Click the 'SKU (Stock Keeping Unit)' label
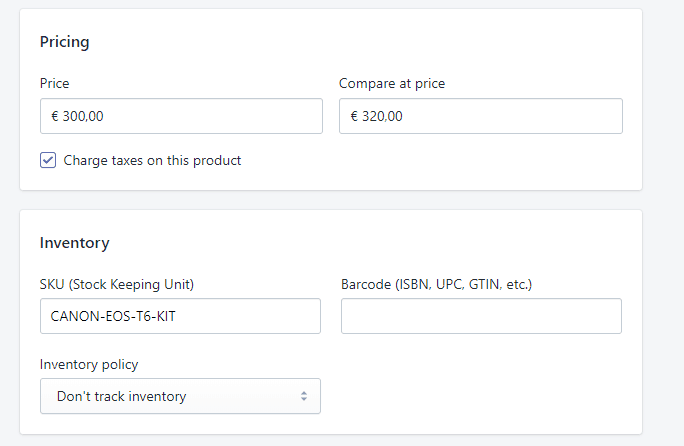Viewport: 684px width, 446px height. 116,285
